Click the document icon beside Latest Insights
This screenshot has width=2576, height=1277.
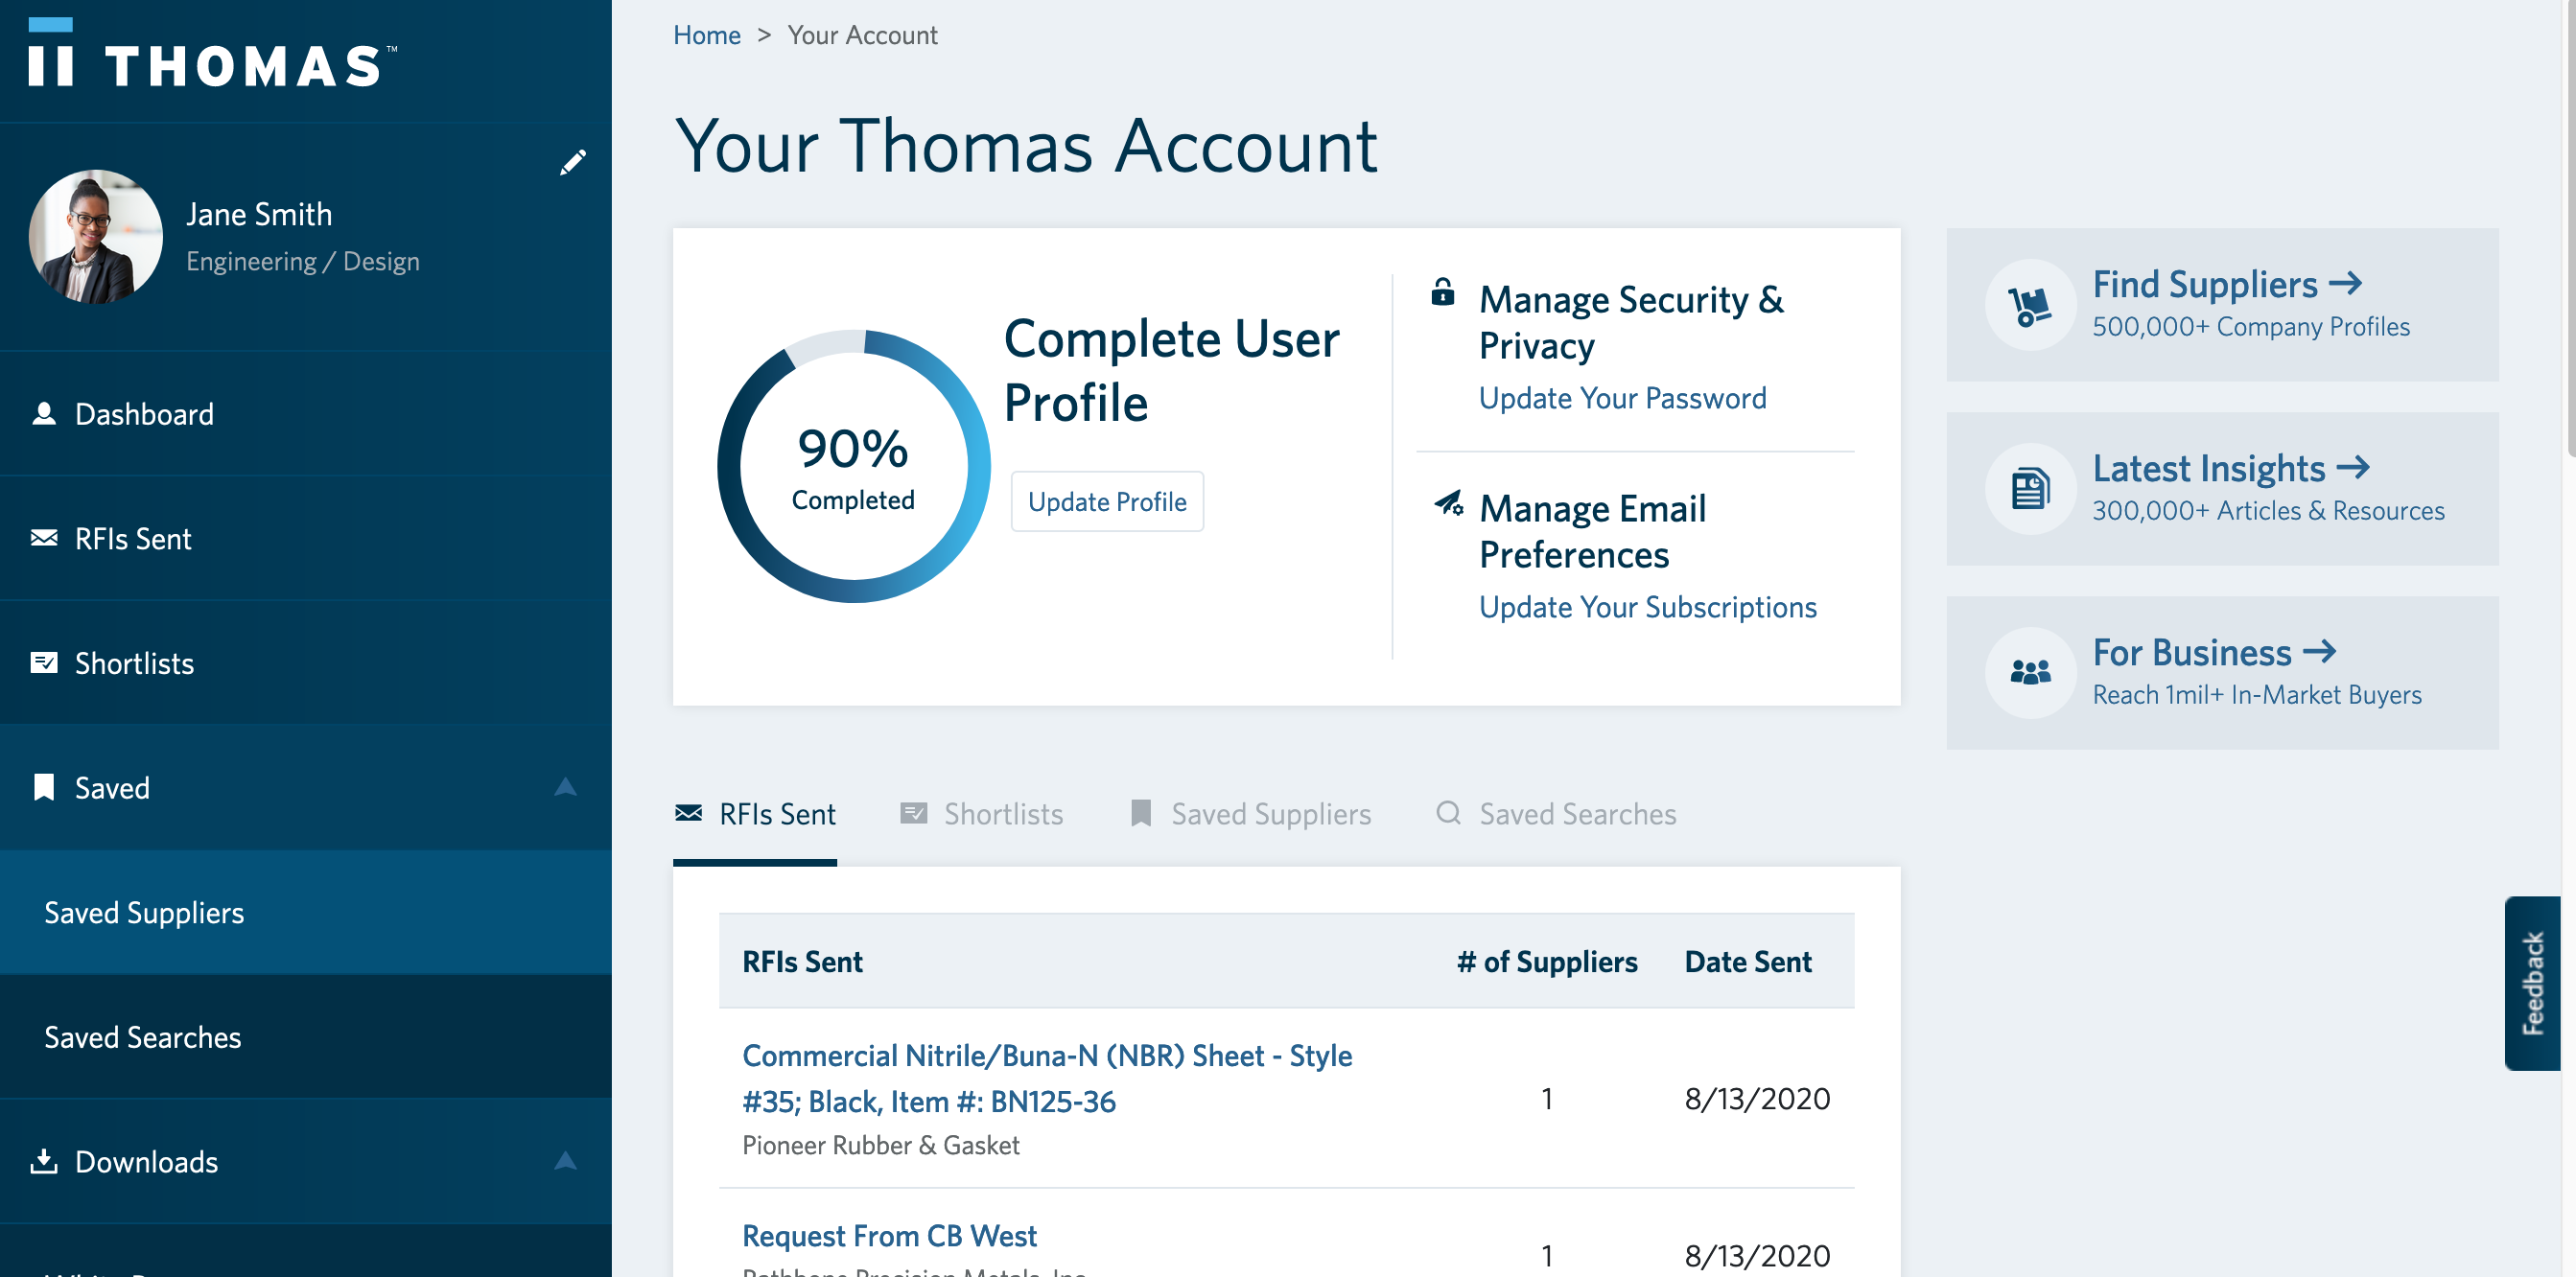pyautogui.click(x=2030, y=488)
